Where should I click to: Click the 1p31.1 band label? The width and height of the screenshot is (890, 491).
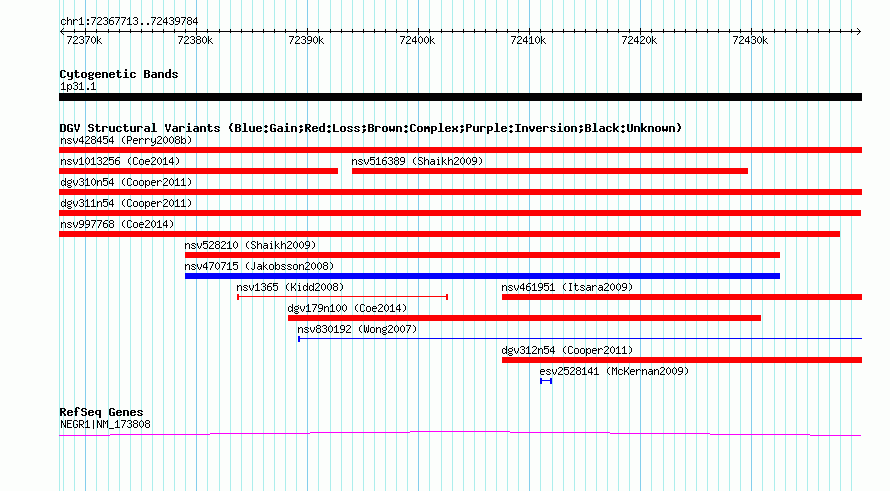point(78,86)
